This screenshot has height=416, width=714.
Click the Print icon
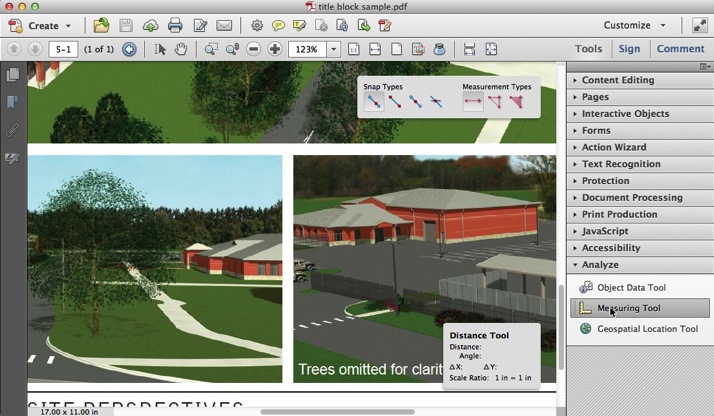click(175, 25)
